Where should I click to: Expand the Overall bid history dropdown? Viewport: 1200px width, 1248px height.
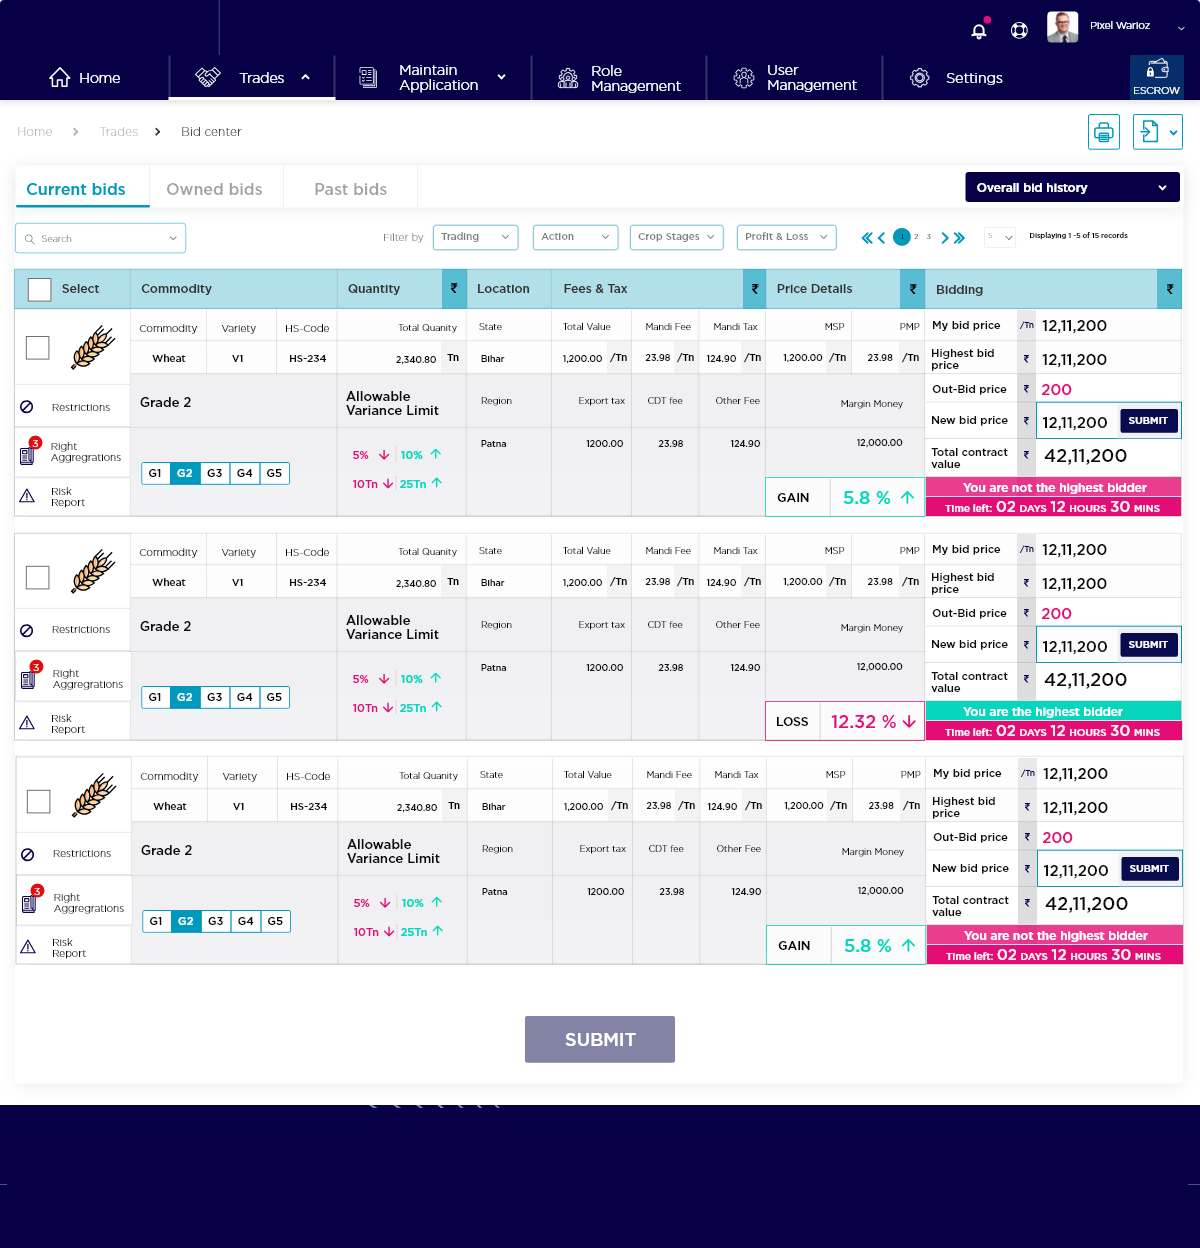(1071, 188)
